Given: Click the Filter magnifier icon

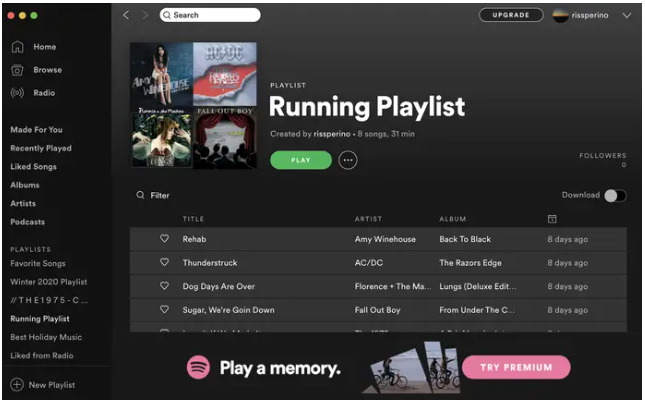Looking at the screenshot, I should pyautogui.click(x=140, y=195).
